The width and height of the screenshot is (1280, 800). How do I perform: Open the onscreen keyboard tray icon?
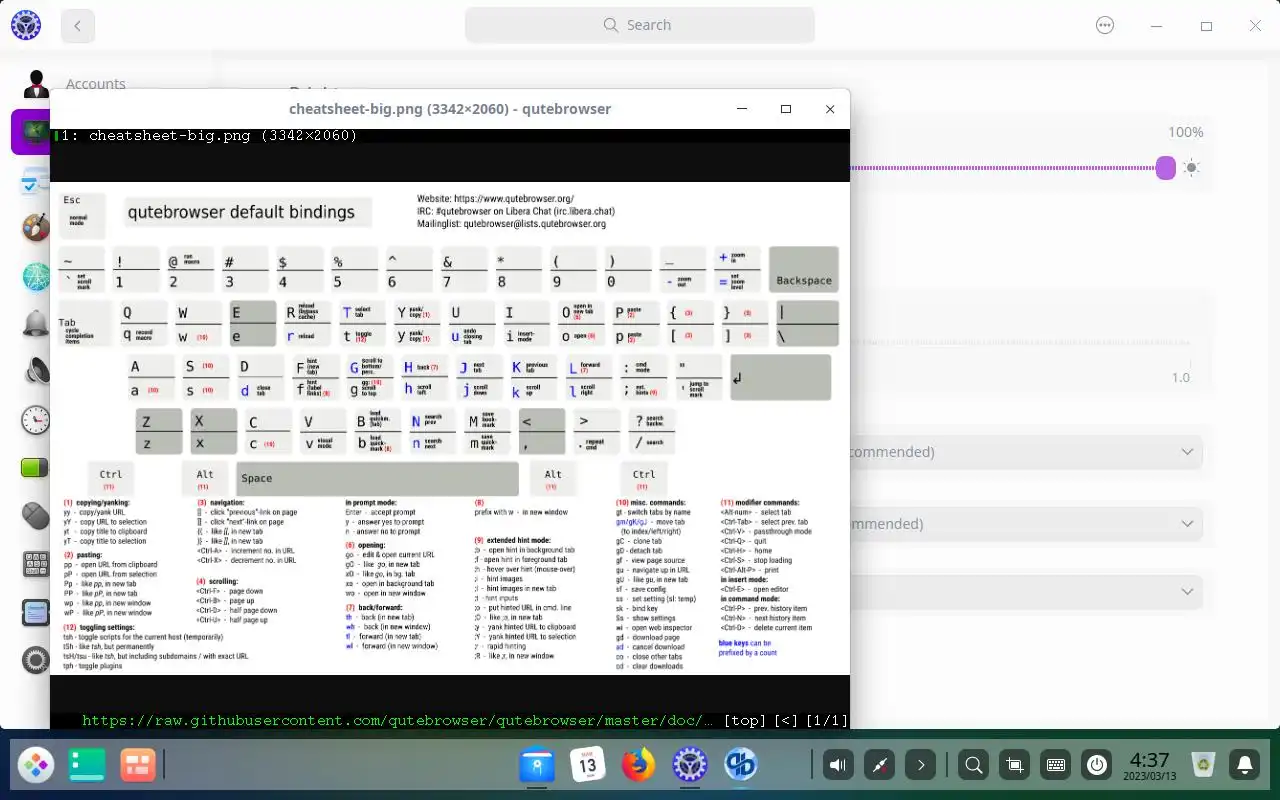[1055, 766]
